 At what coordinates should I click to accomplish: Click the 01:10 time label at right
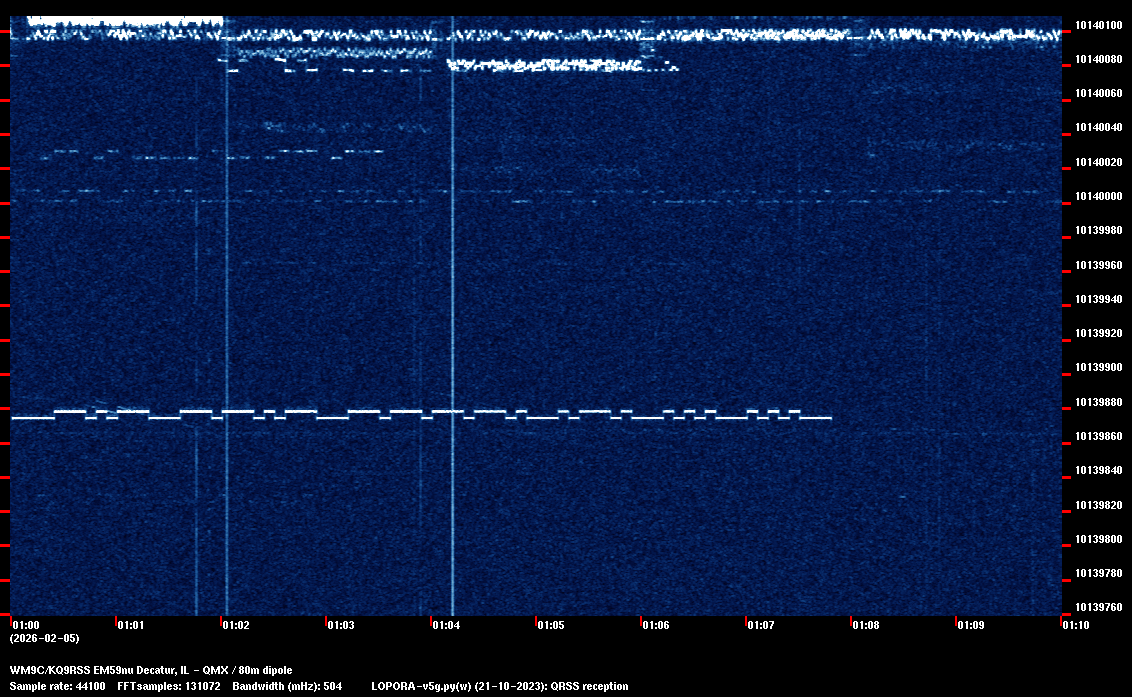tap(1075, 625)
